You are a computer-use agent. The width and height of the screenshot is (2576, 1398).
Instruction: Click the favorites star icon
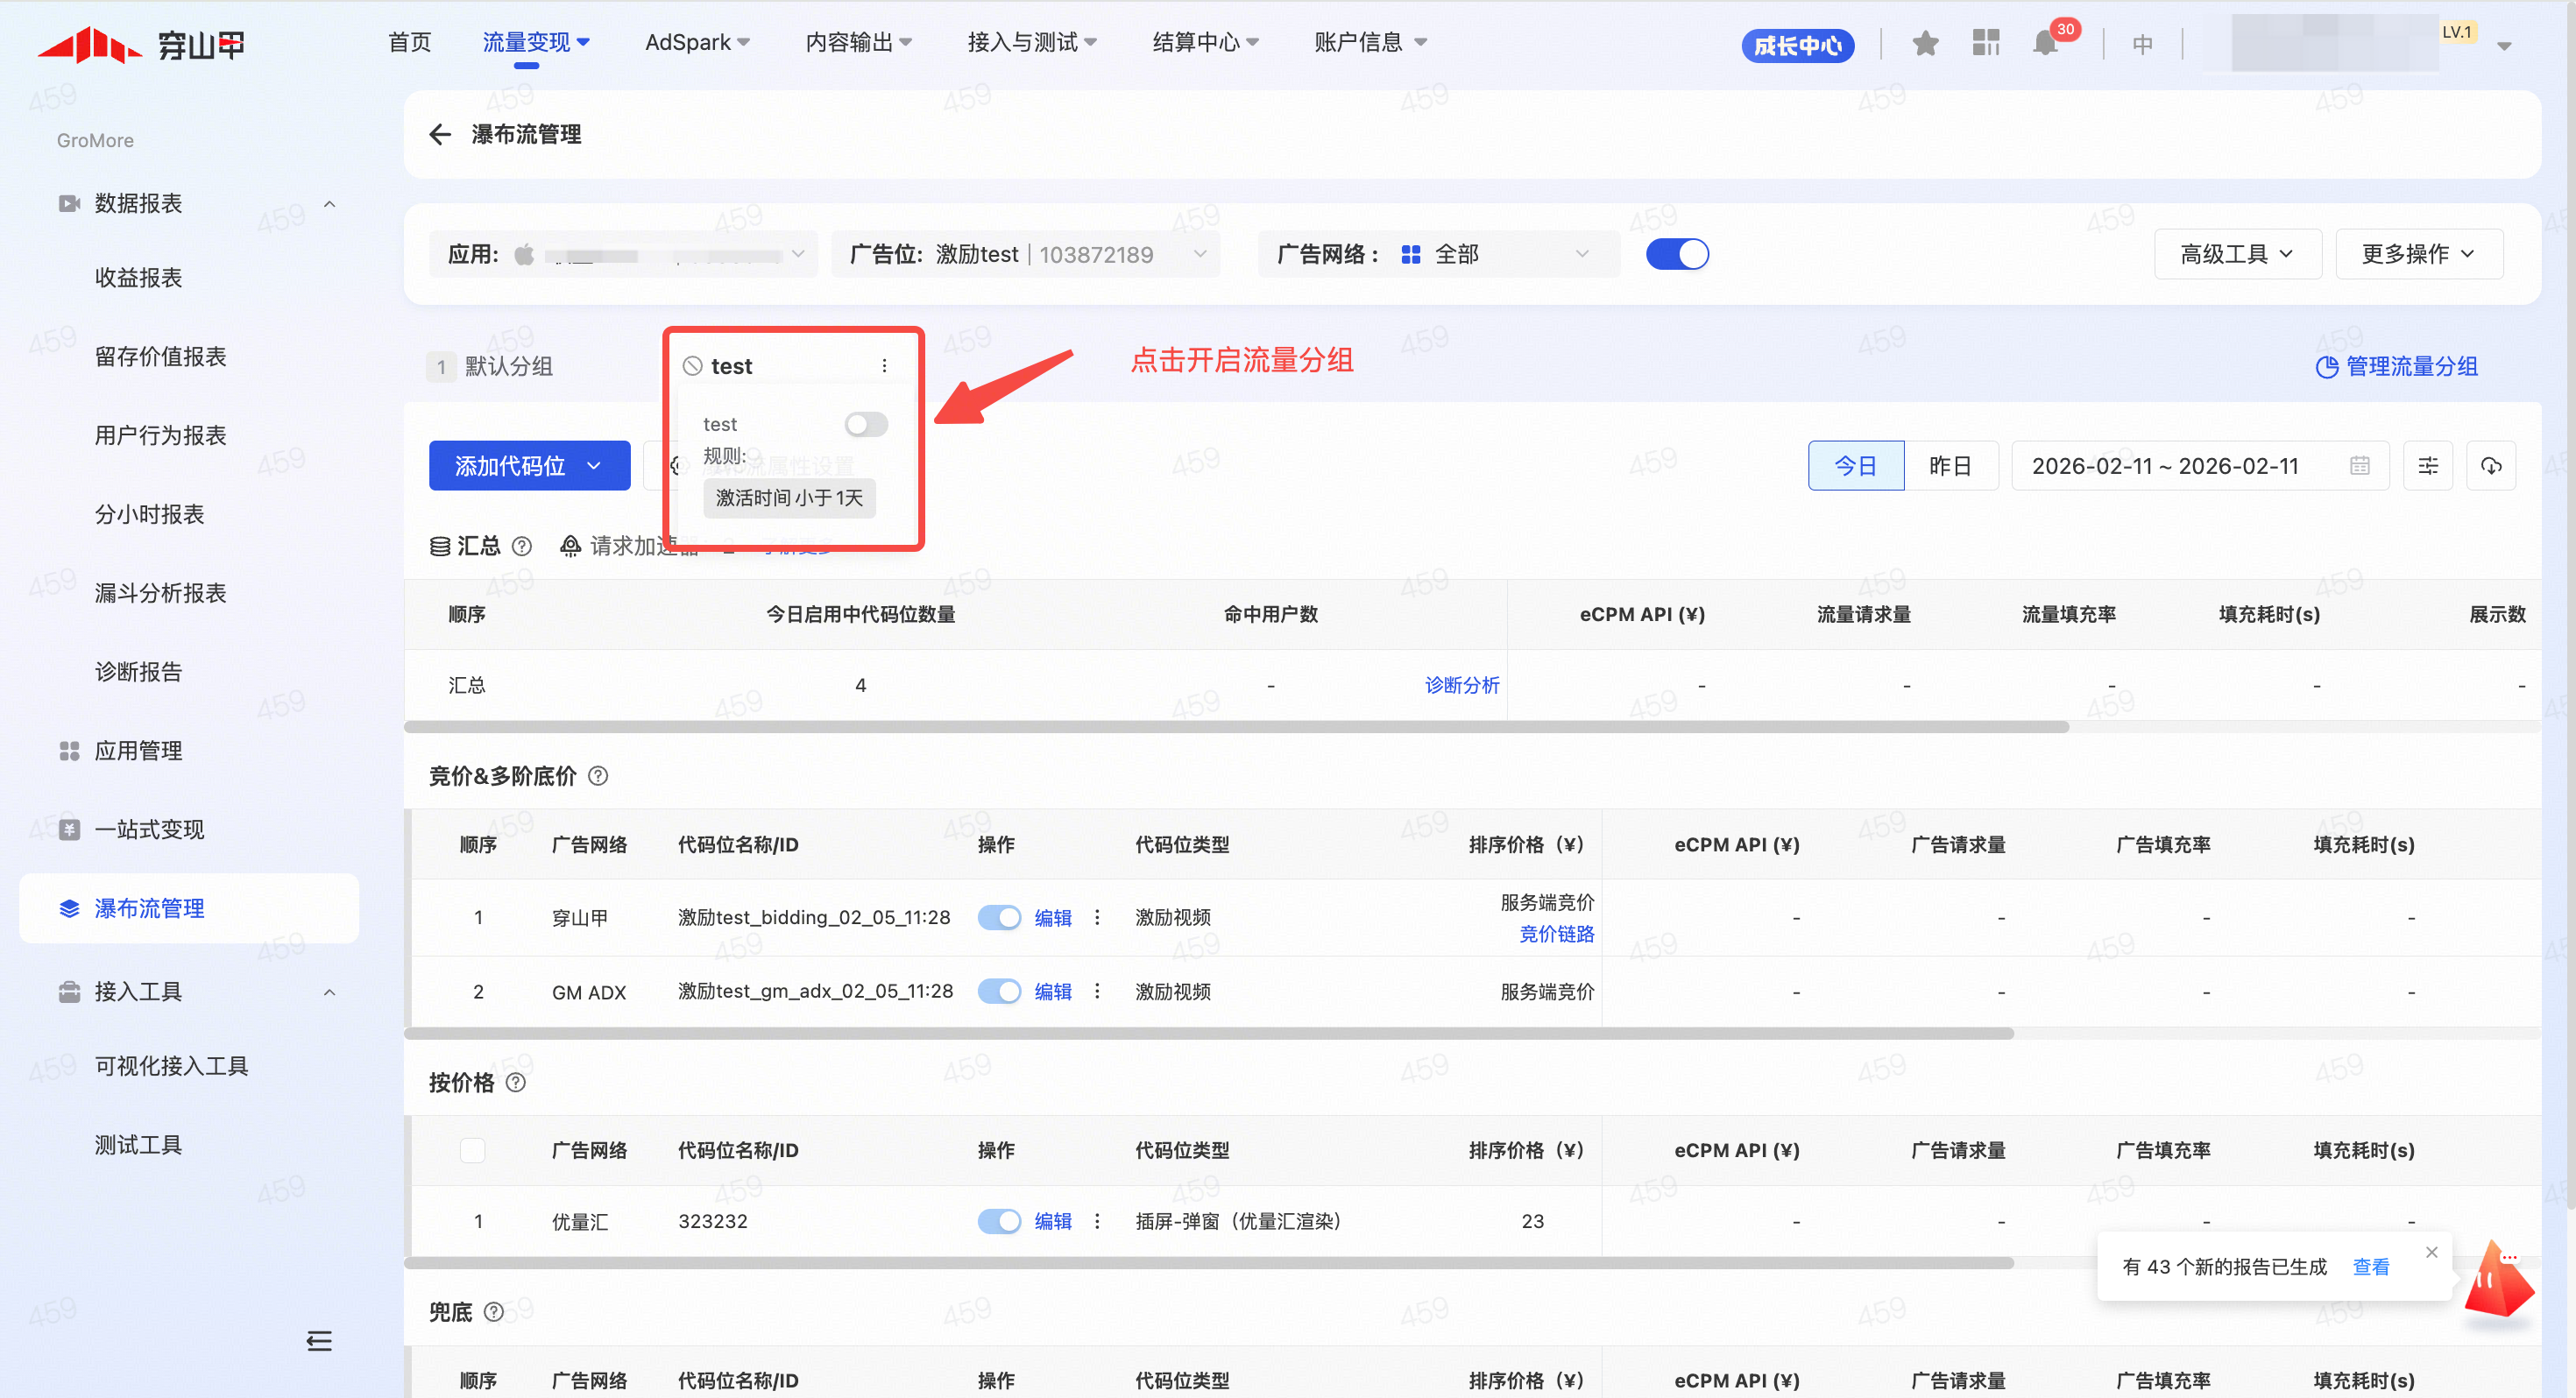coord(1925,43)
